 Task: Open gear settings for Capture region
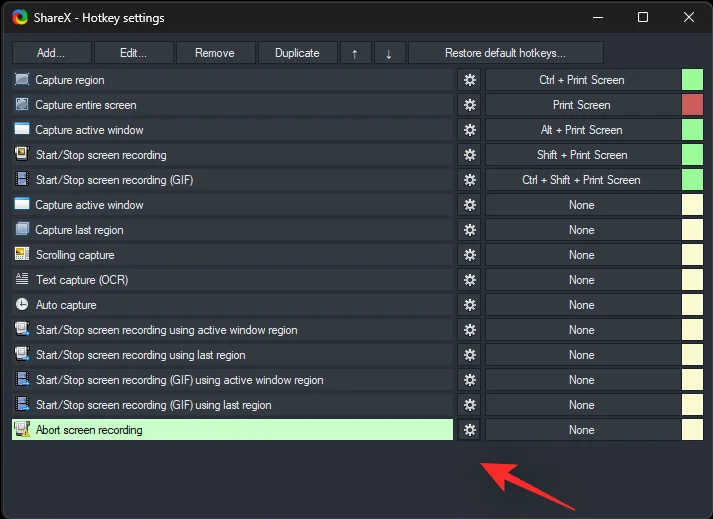point(469,80)
